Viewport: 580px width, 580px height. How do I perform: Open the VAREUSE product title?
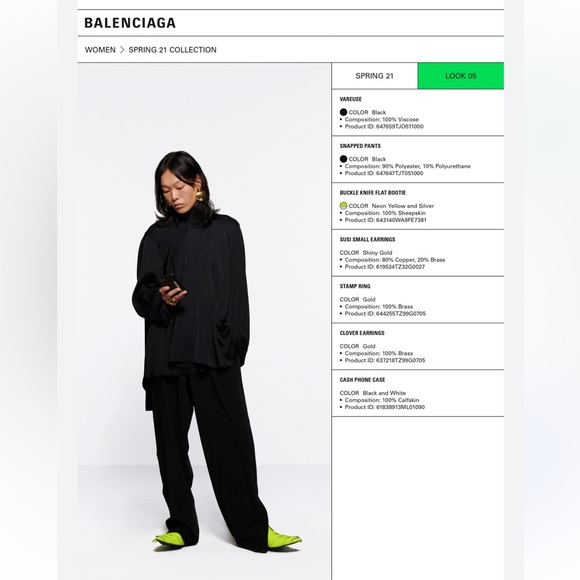coord(351,99)
